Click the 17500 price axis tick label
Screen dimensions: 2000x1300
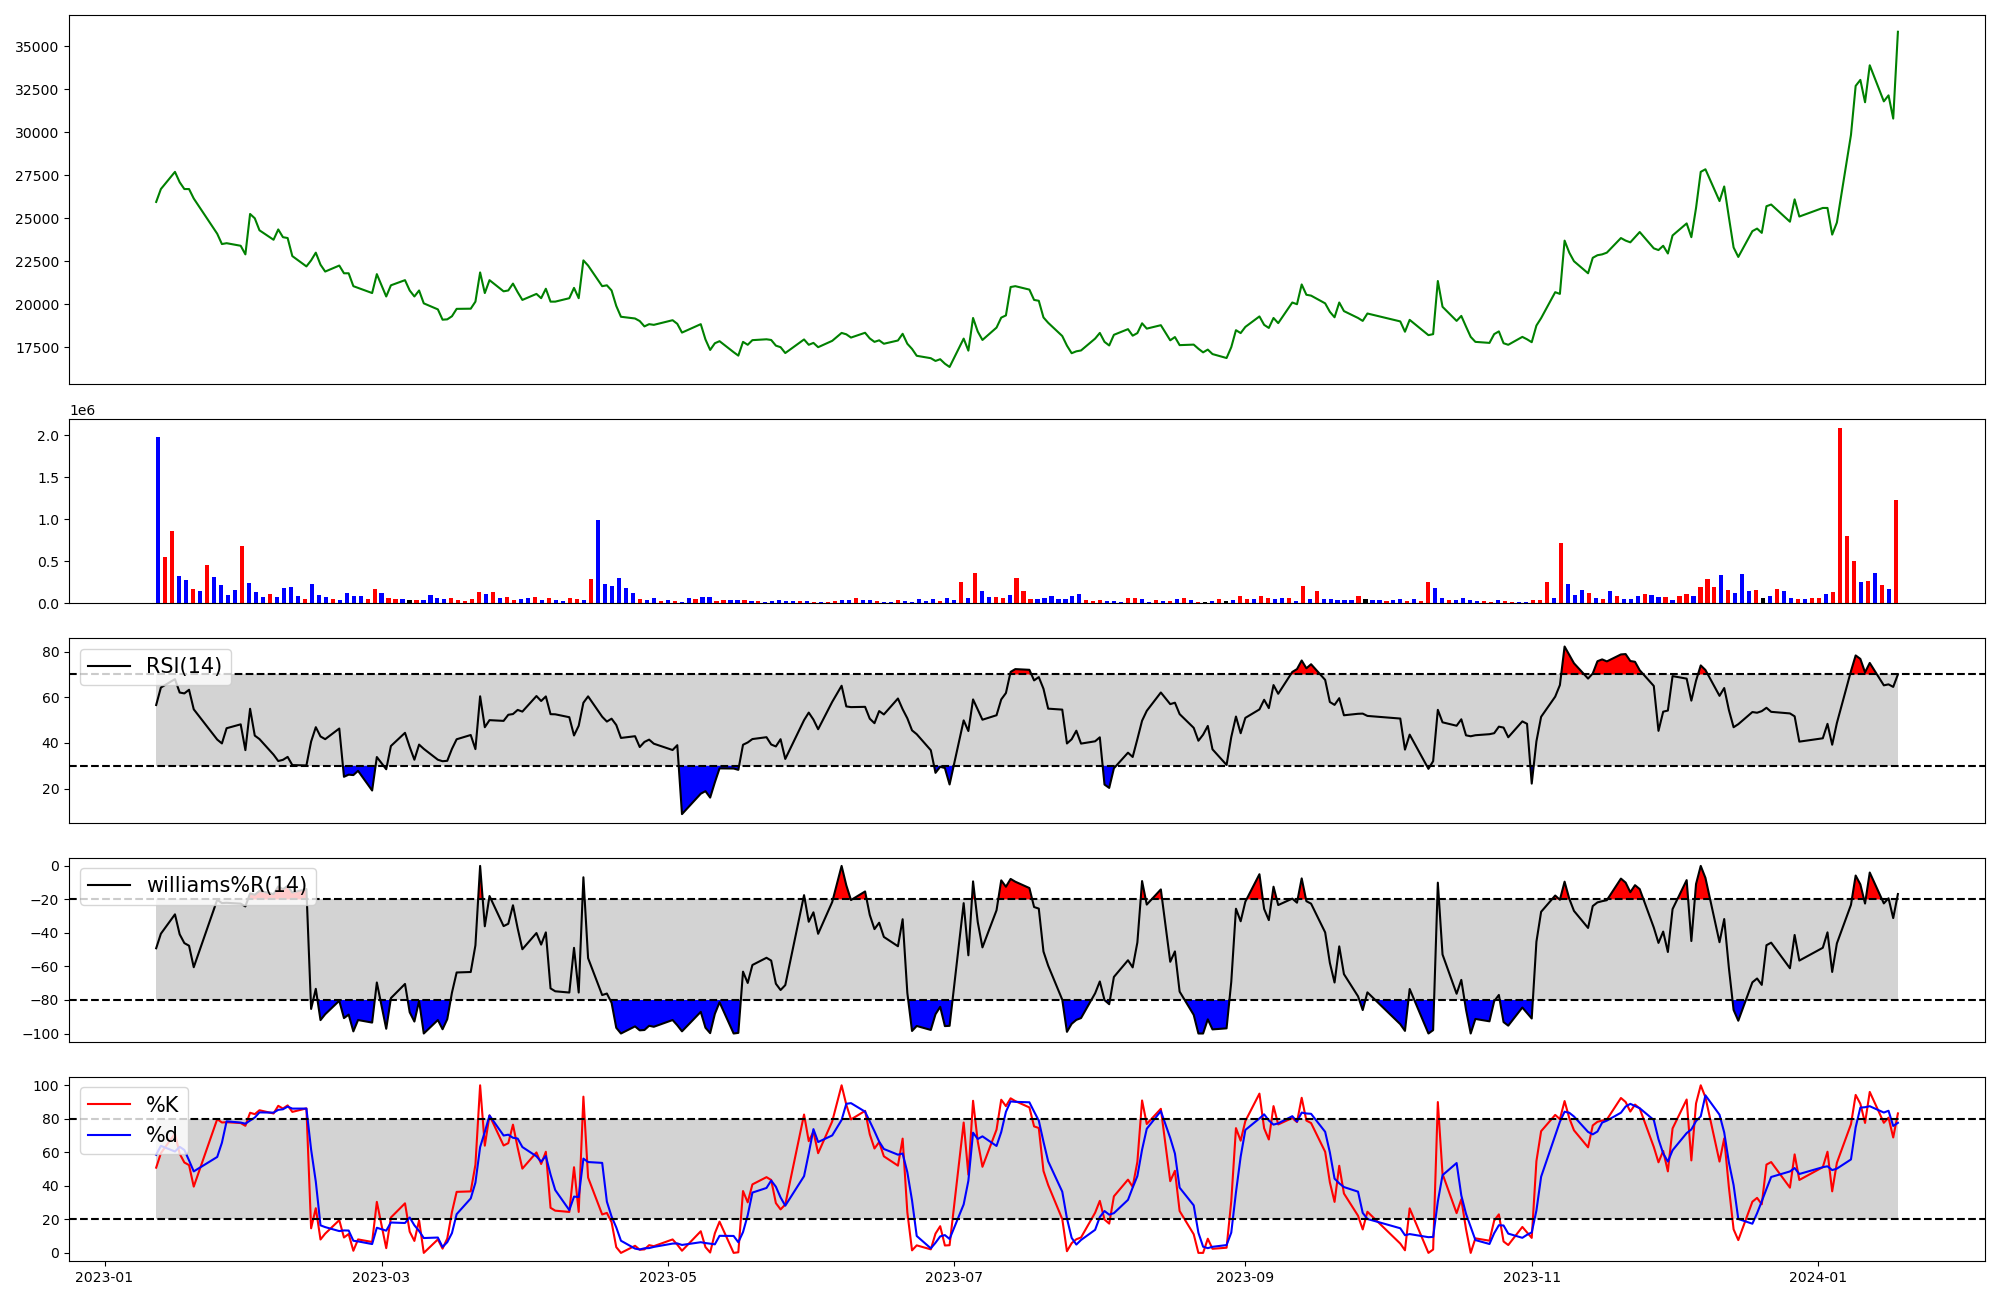pyautogui.click(x=36, y=348)
